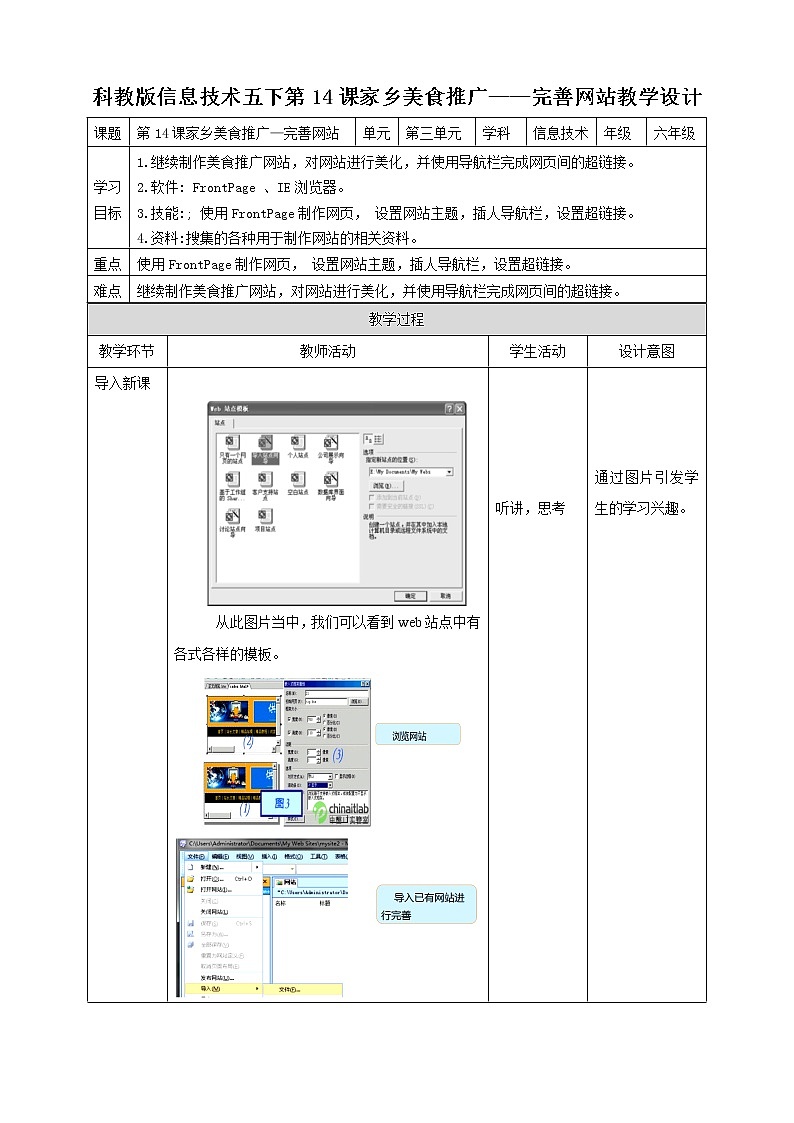Click the 课题 table cell

[108, 132]
